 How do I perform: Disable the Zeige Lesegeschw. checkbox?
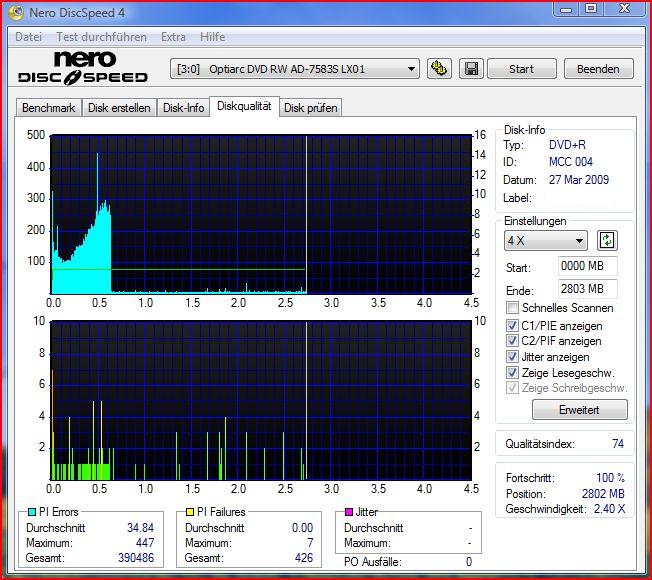pos(513,373)
